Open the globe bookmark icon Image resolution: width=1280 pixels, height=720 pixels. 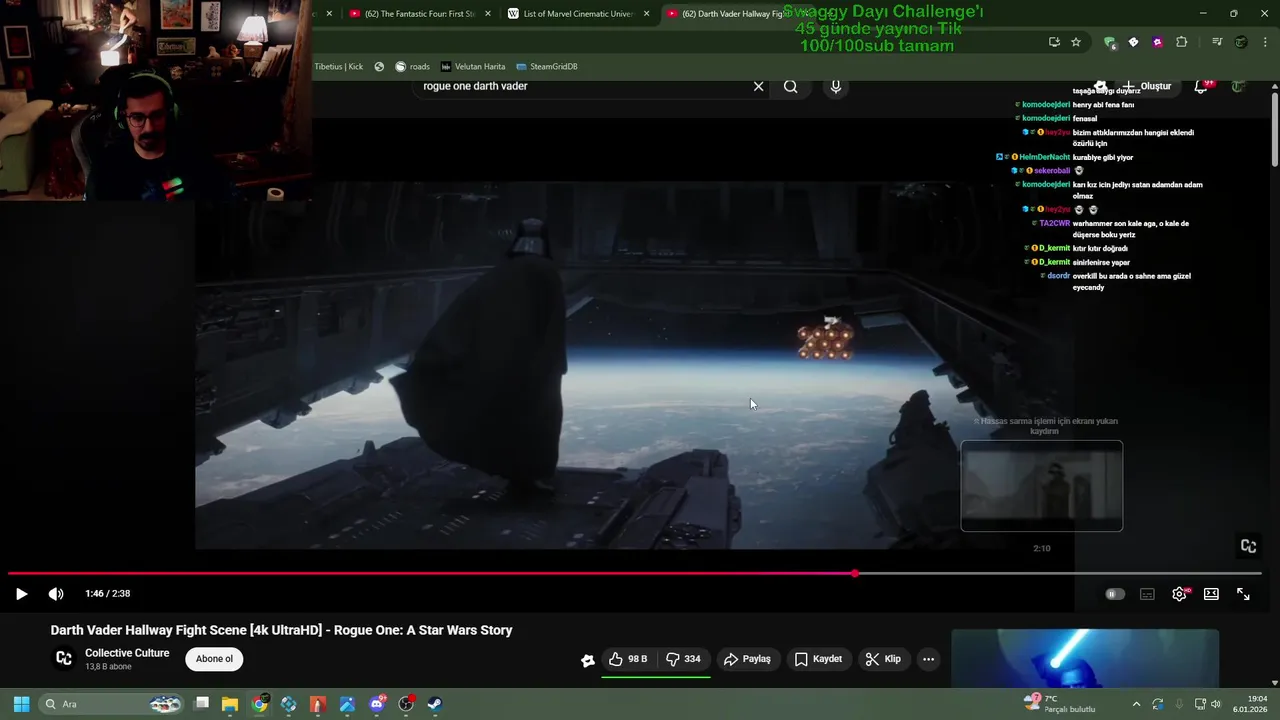click(379, 67)
